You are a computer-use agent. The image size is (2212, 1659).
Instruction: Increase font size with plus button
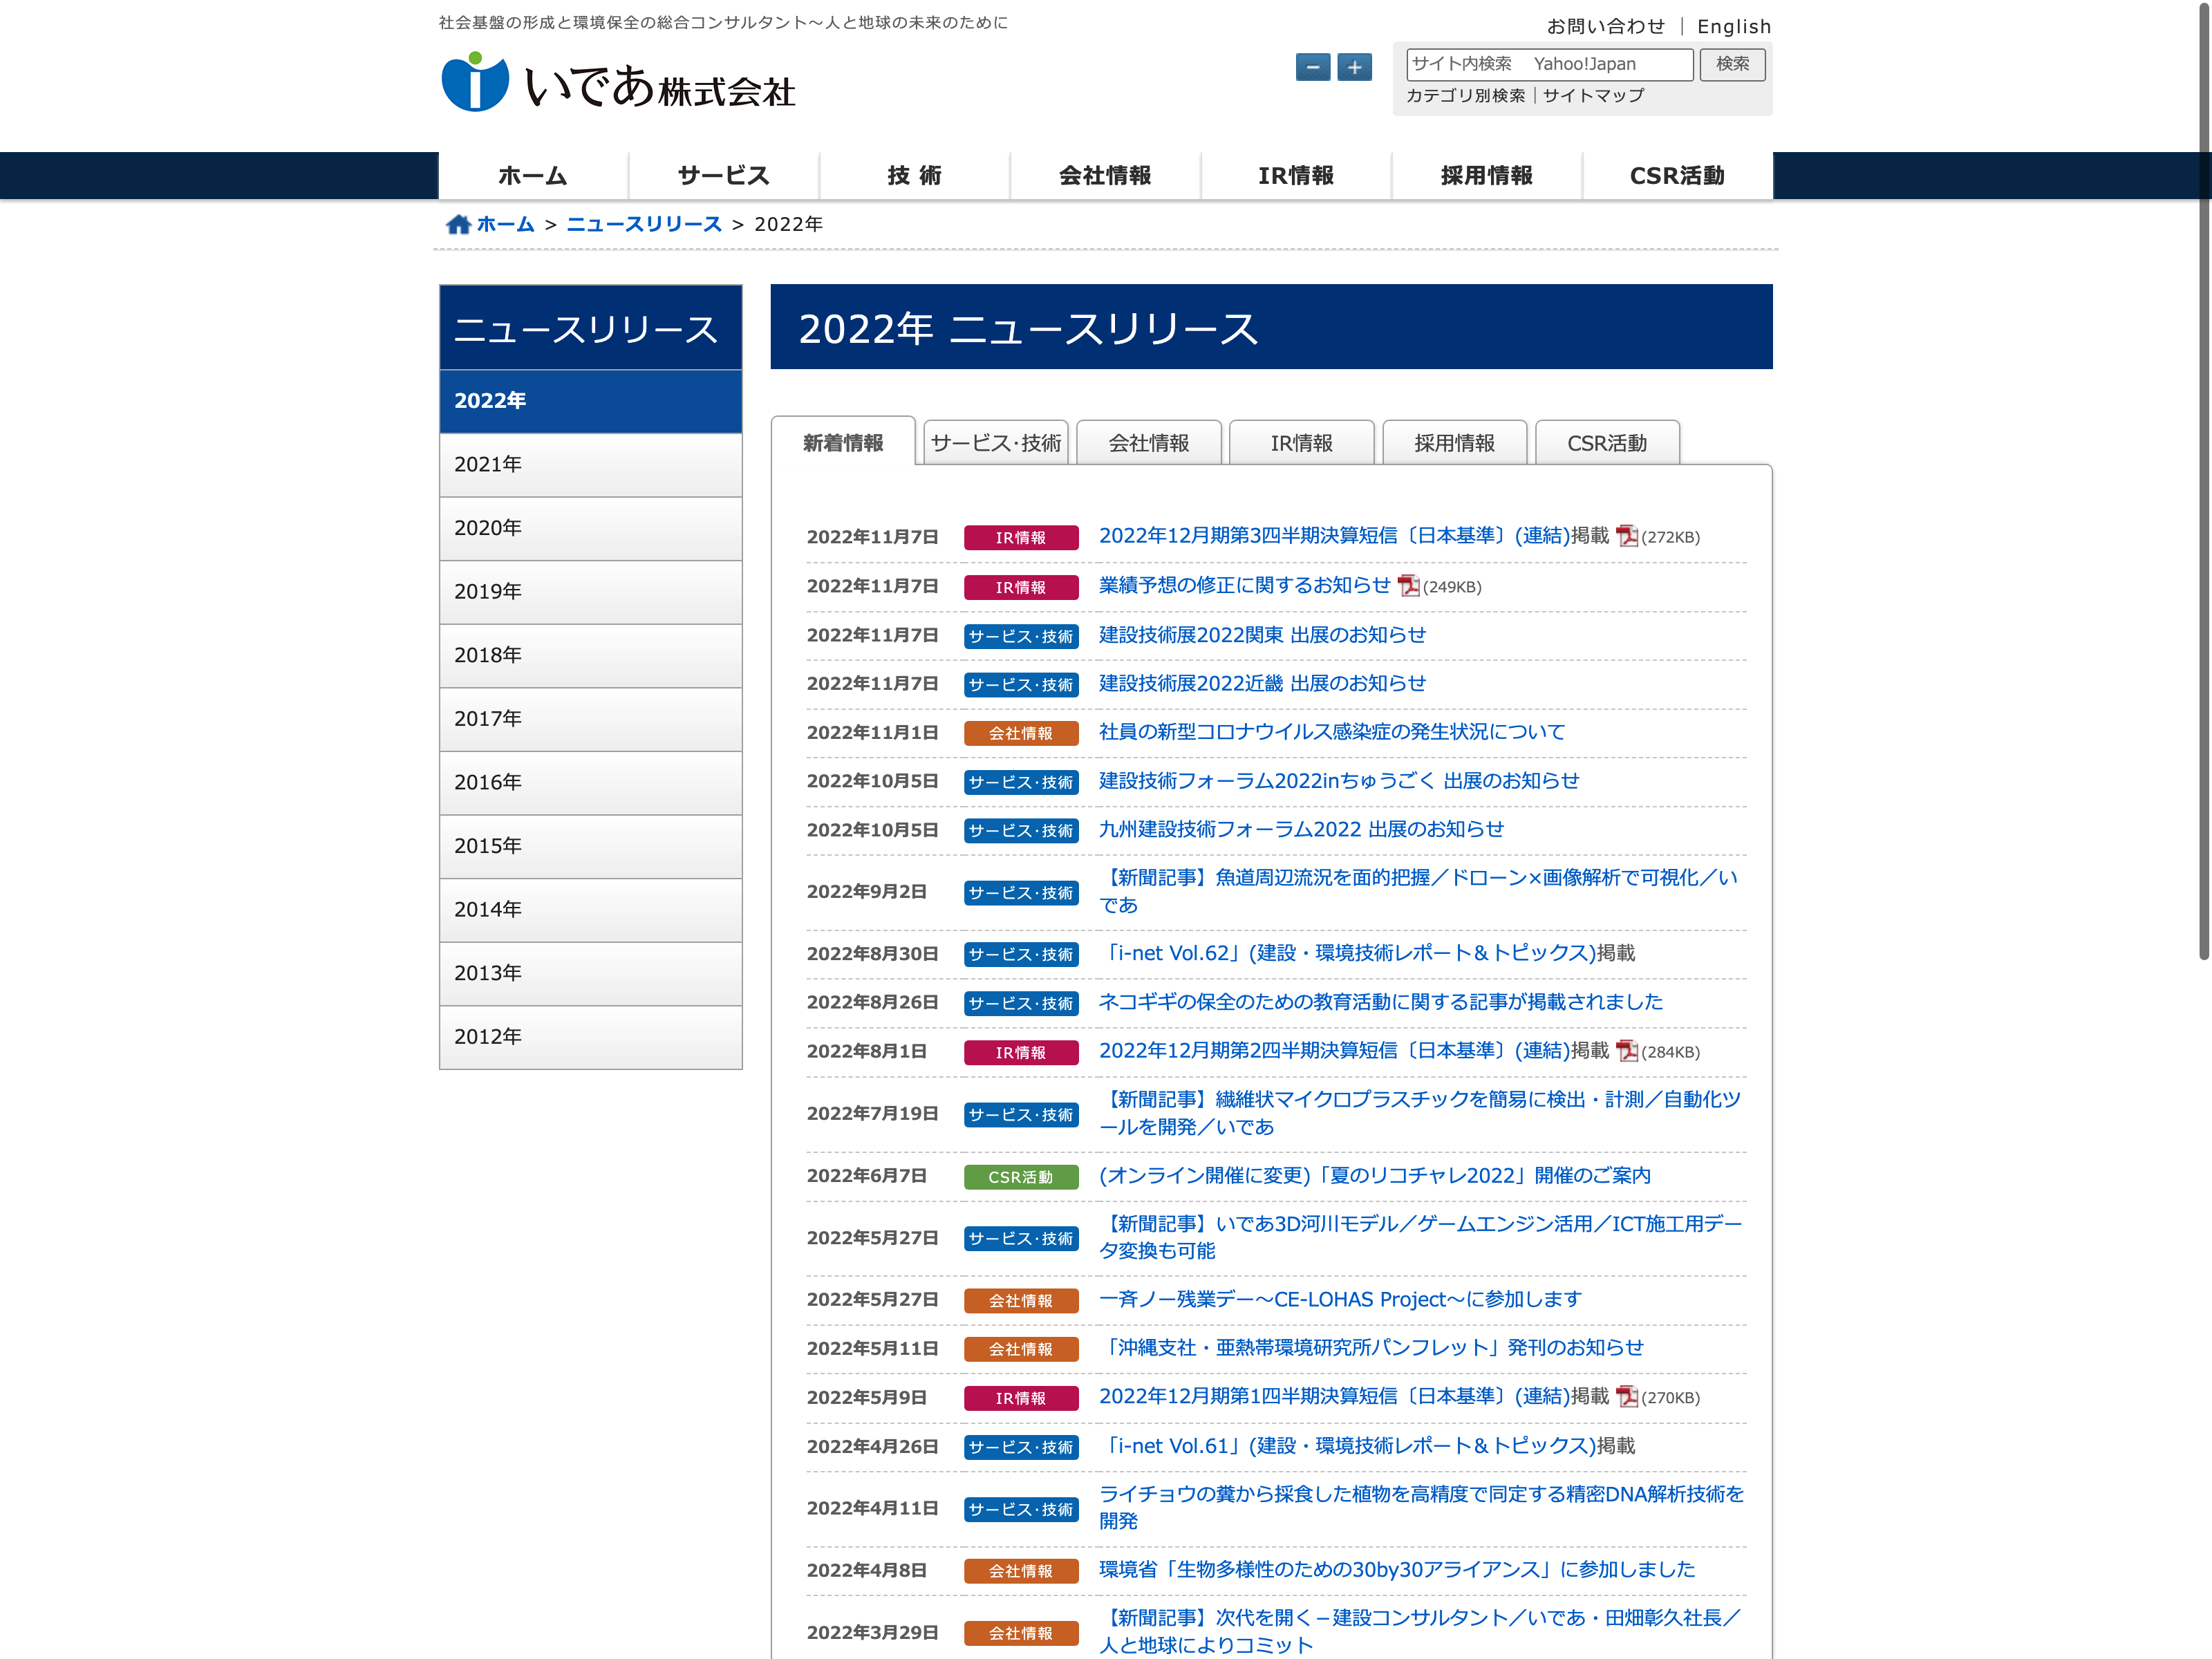[x=1354, y=67]
